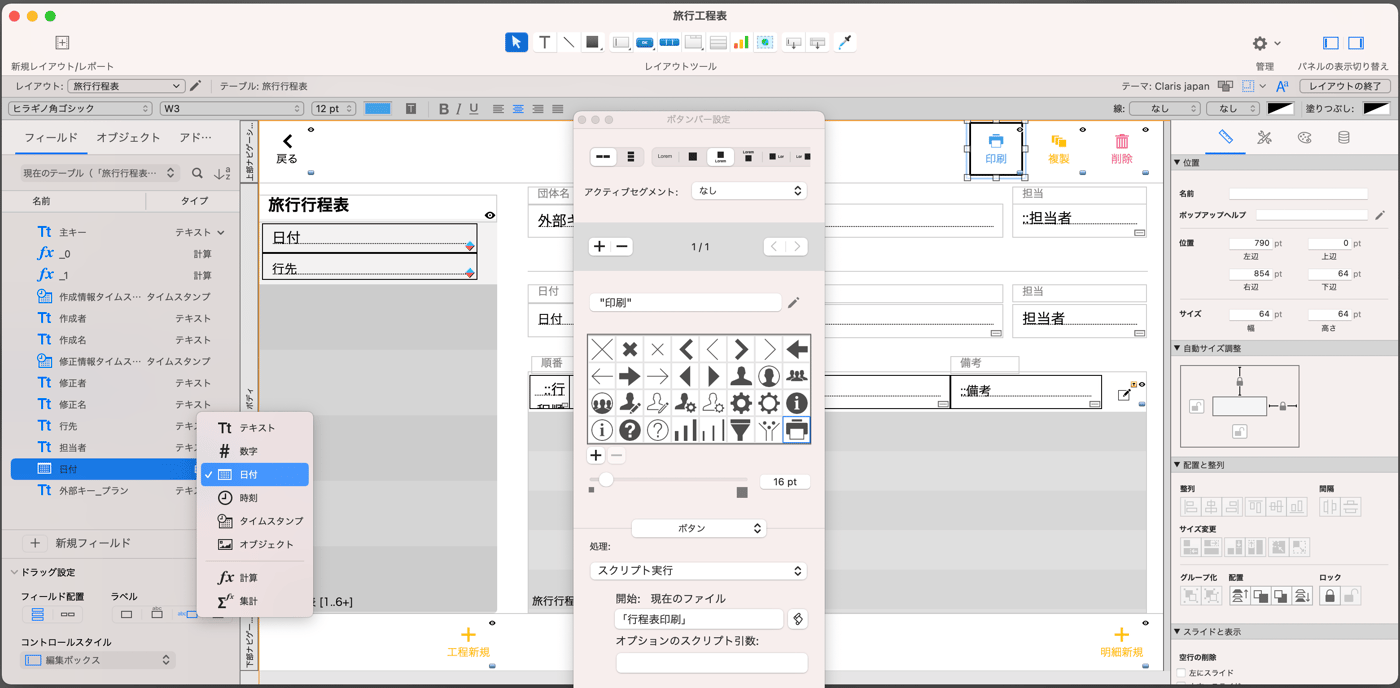This screenshot has height=688, width=1400.
Task: Select 計算 in field type menu
Action: coord(255,578)
